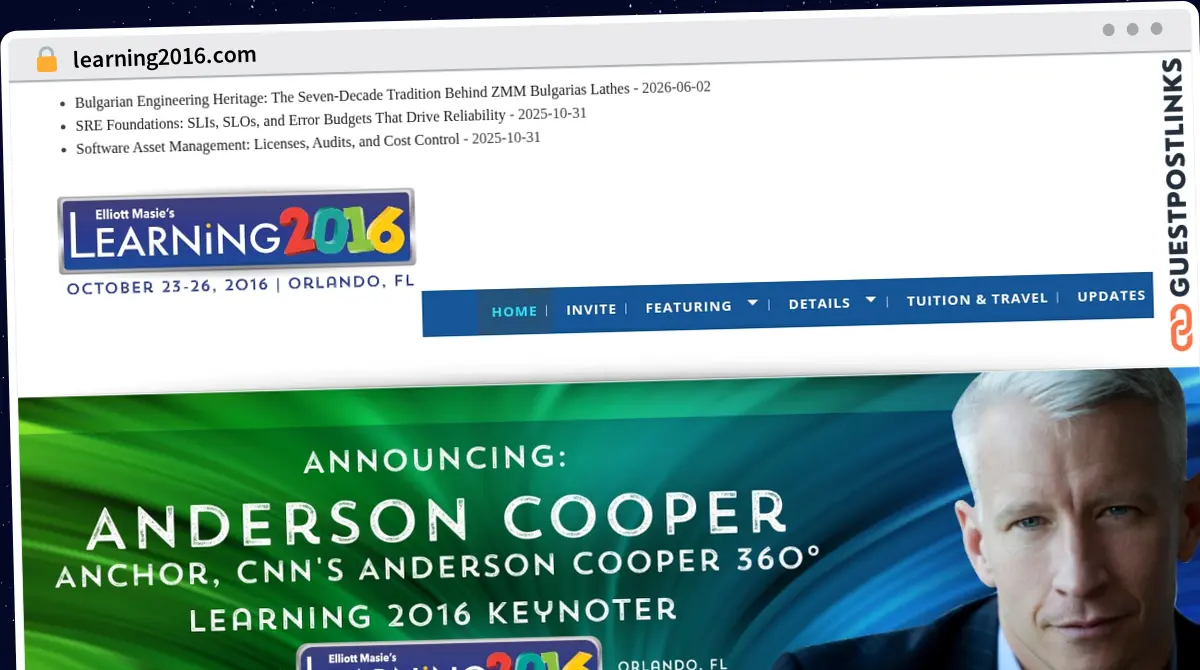Open the UPDATES menu item
The image size is (1200, 670).
click(1111, 296)
